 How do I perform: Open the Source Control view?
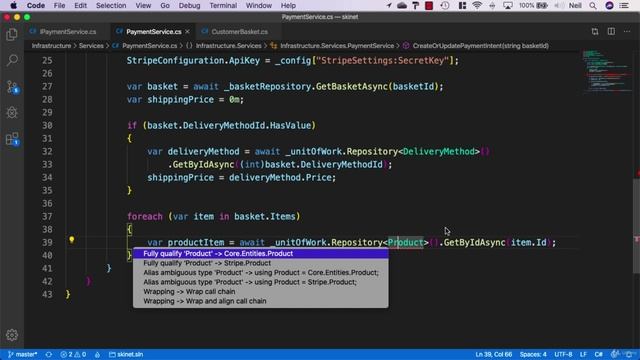pos(12,87)
